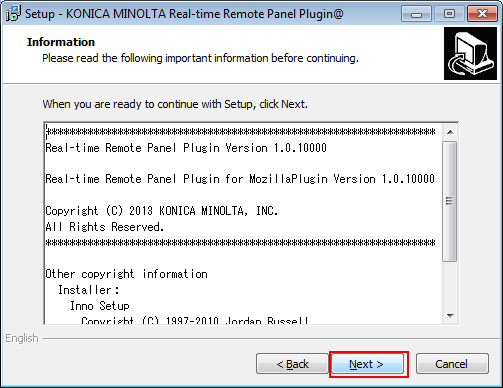
Task: Open the setup icon system menu in title bar
Action: (x=13, y=13)
